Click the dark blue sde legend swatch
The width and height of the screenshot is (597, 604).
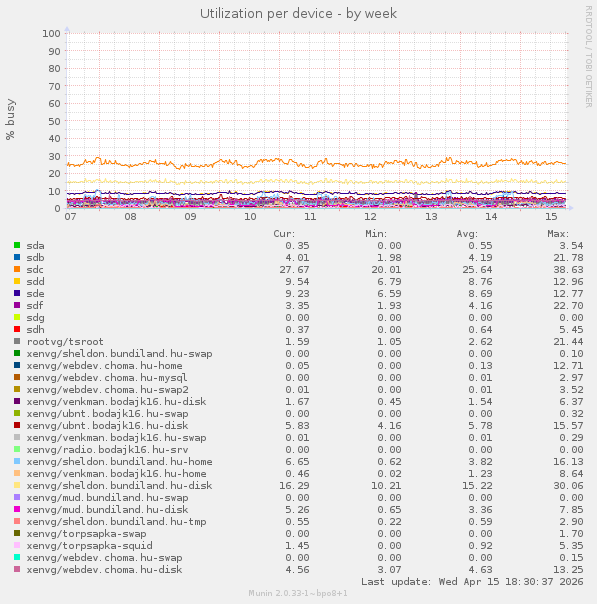17,293
